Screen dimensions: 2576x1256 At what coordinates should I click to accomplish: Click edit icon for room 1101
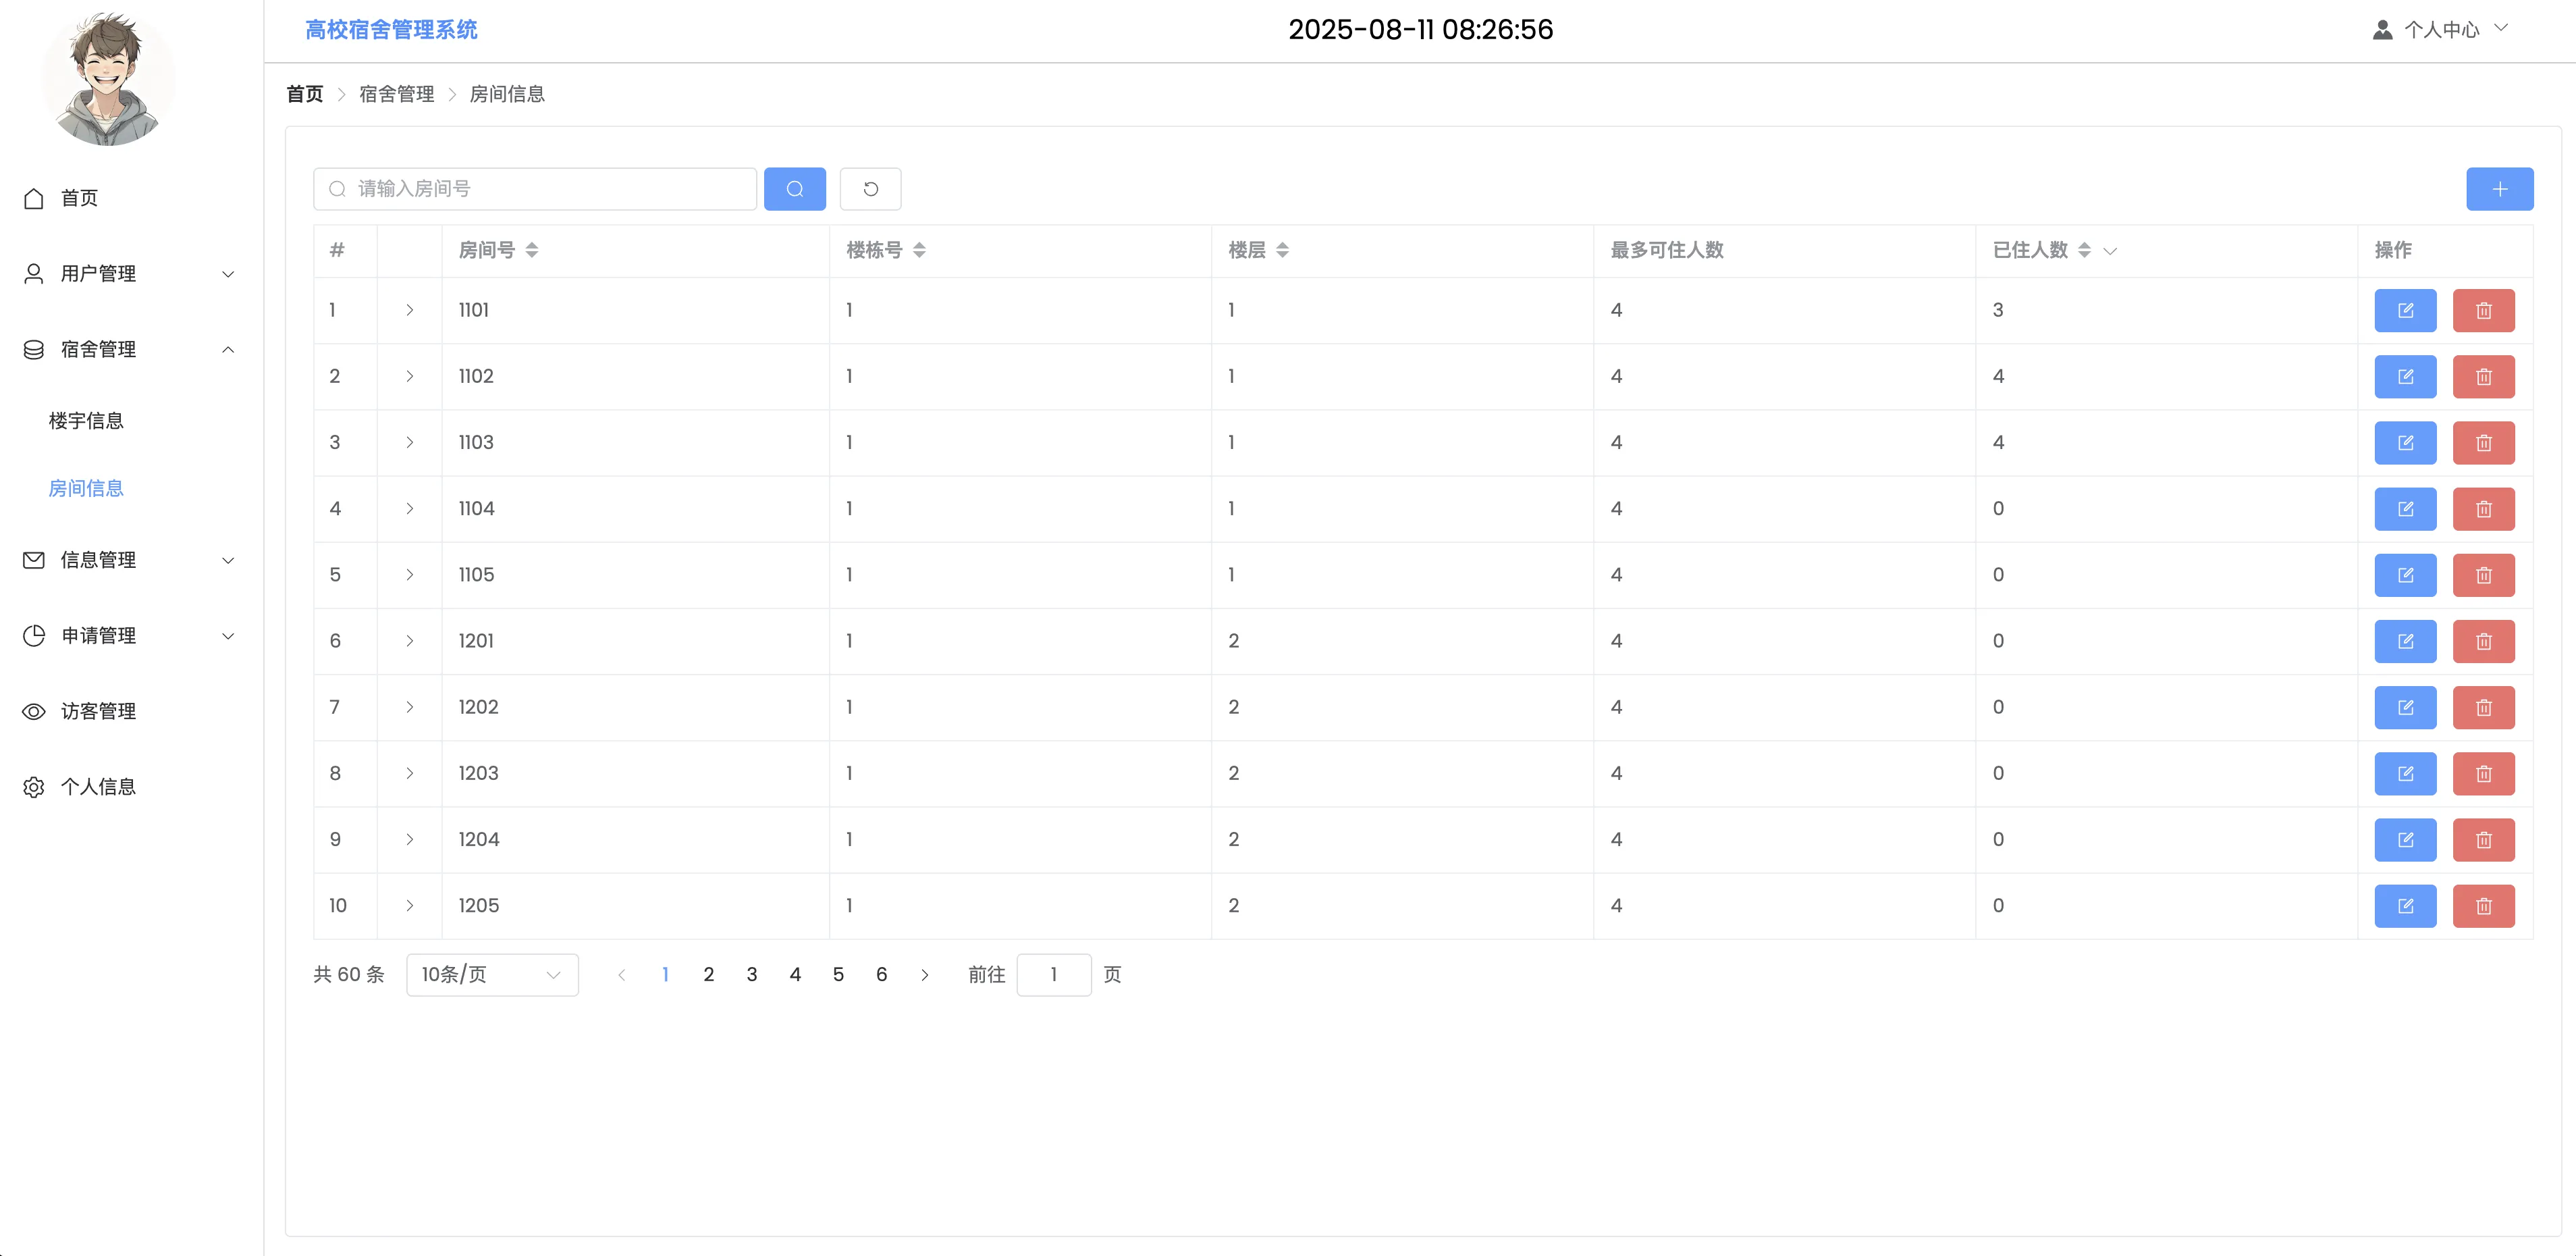click(x=2405, y=310)
